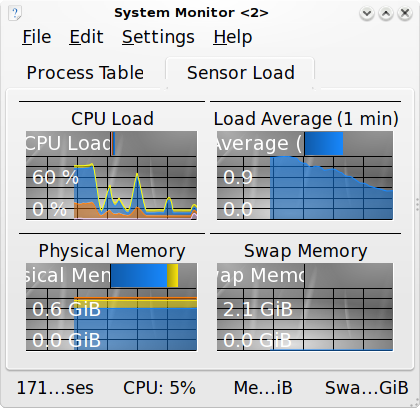Click the Load Average blue bar indicator
The image size is (420, 408).
[x=324, y=144]
